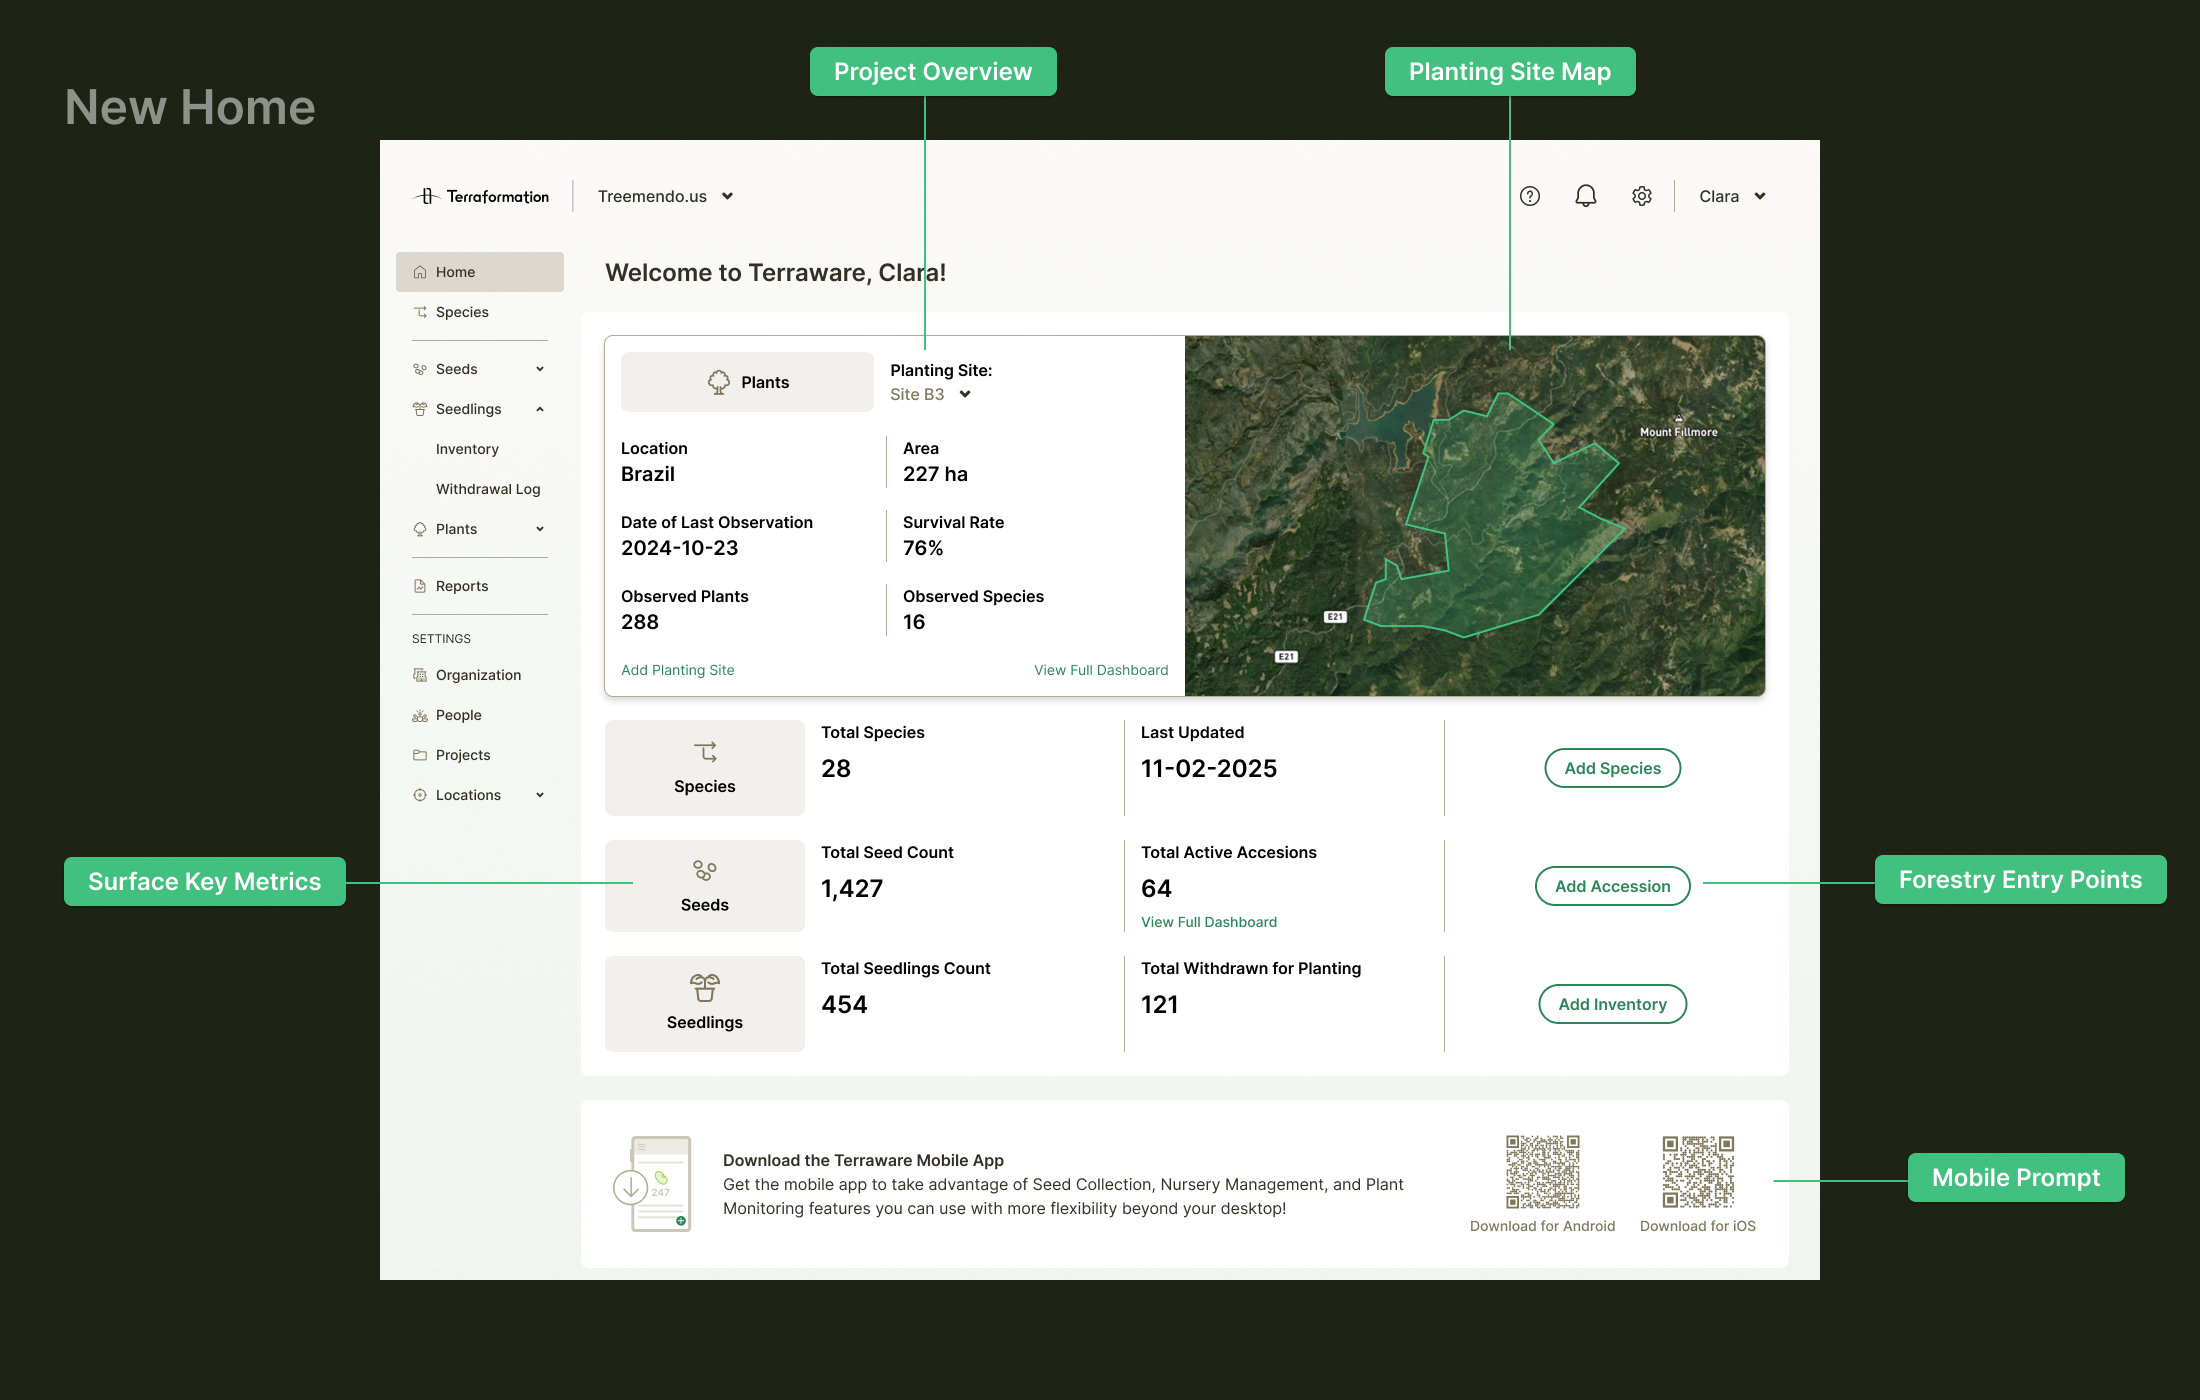Image resolution: width=2200 pixels, height=1400 pixels.
Task: Click the Terraformation logo
Action: click(482, 196)
